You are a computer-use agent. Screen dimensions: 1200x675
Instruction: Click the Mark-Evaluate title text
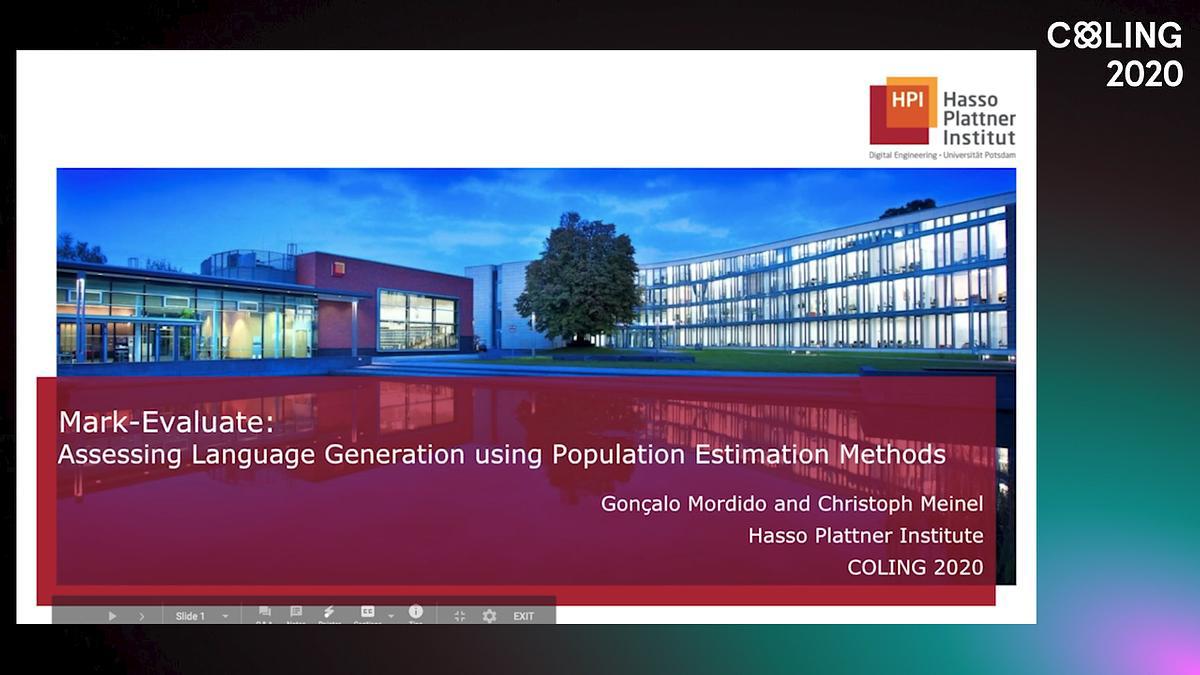[x=166, y=422]
